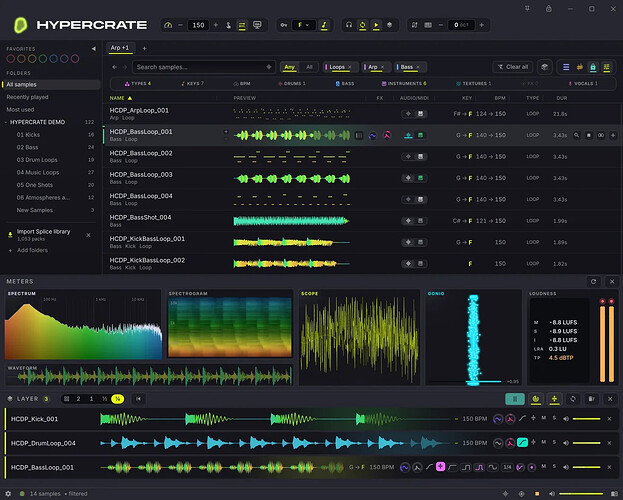Open the BPM filter category
Screen dimensions: 623x500
[x=242, y=84]
